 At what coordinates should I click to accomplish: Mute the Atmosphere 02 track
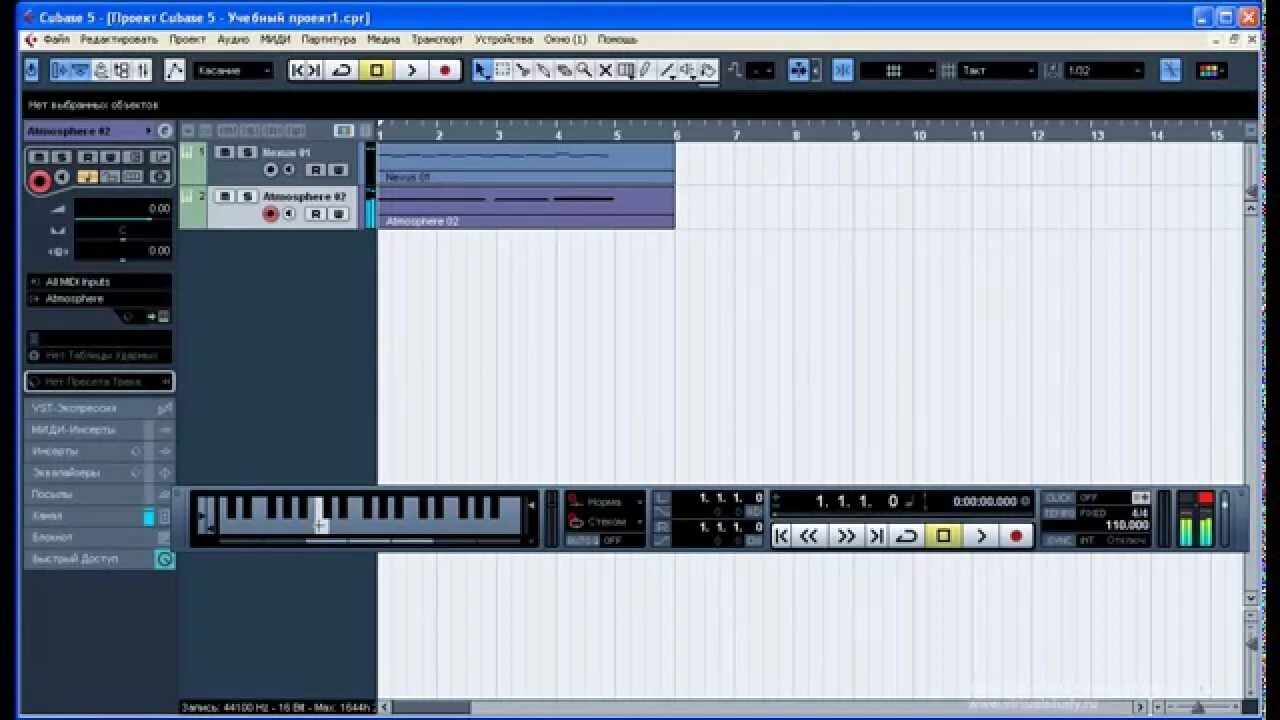coord(226,196)
